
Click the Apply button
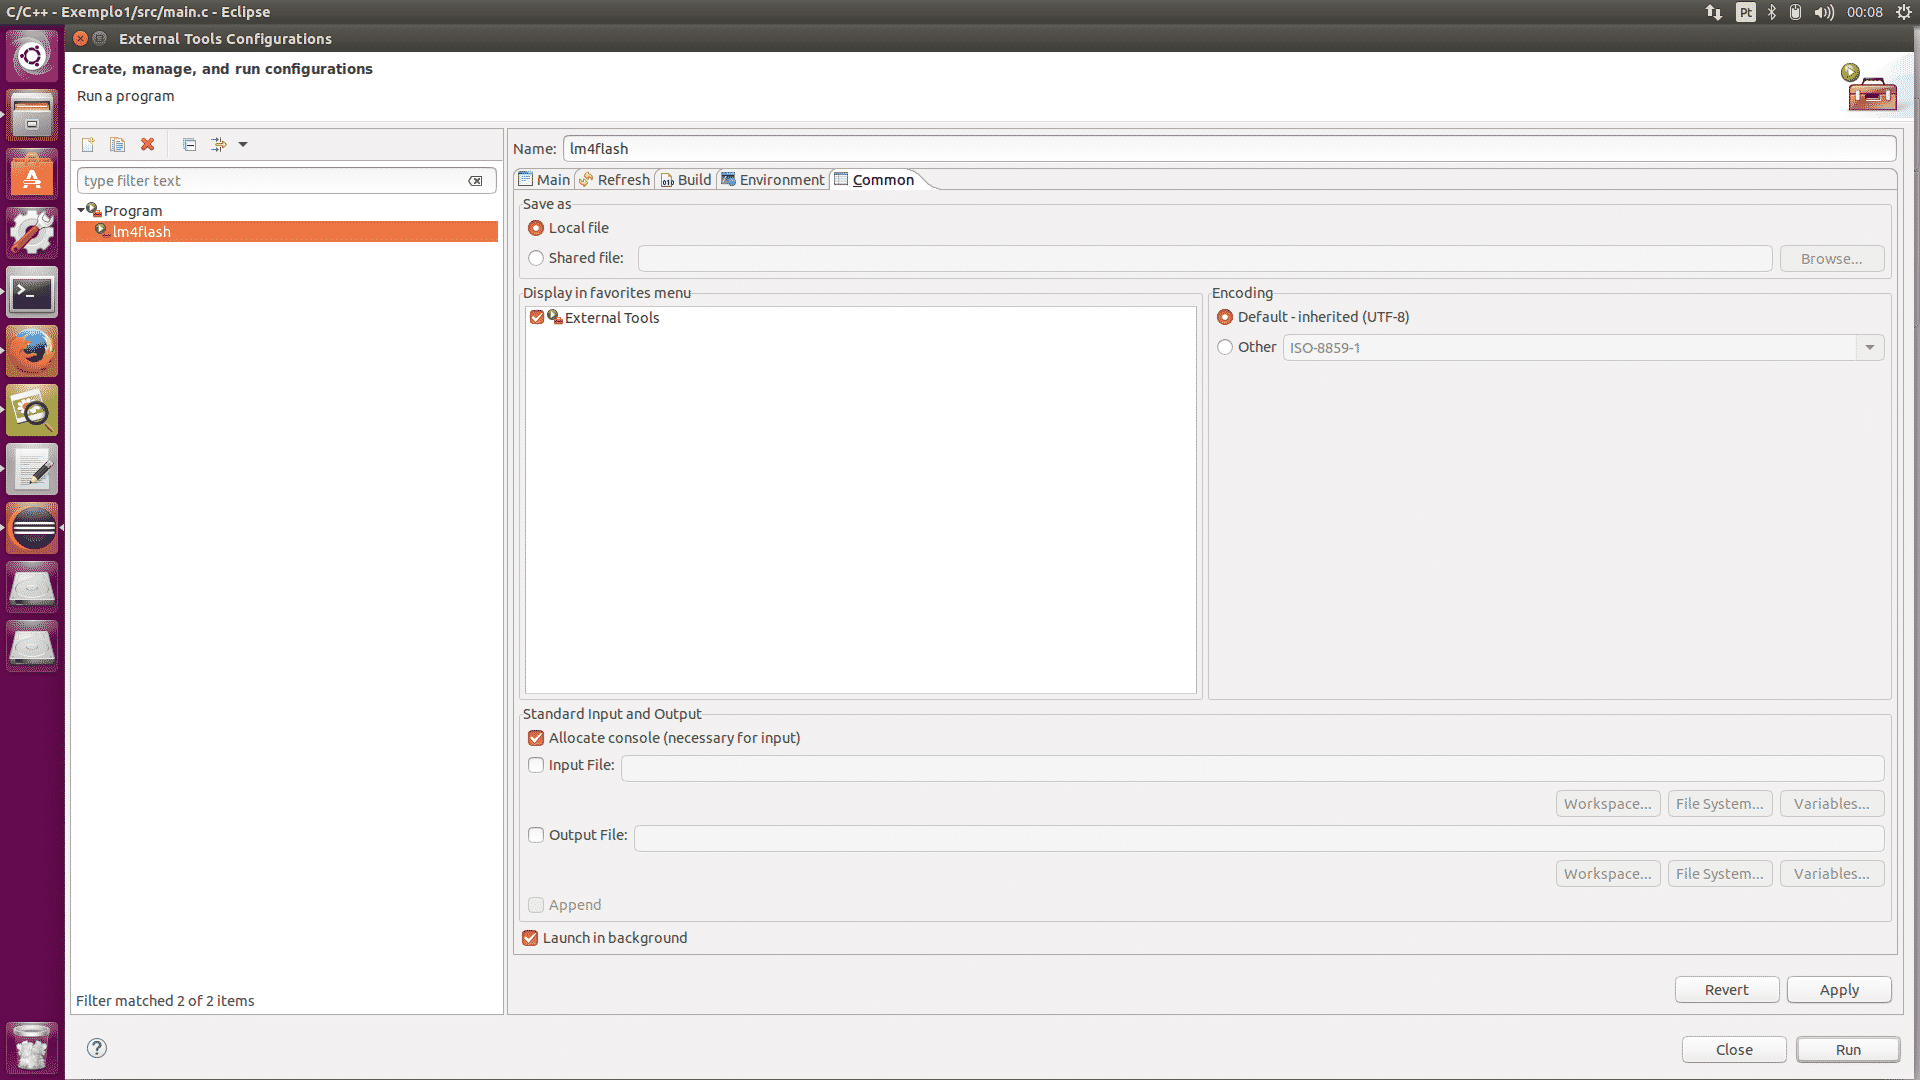coord(1838,989)
